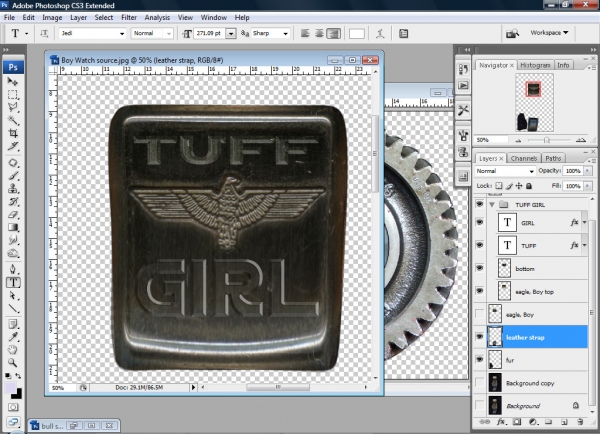Select the Background copy layer thumbnail

coord(495,383)
